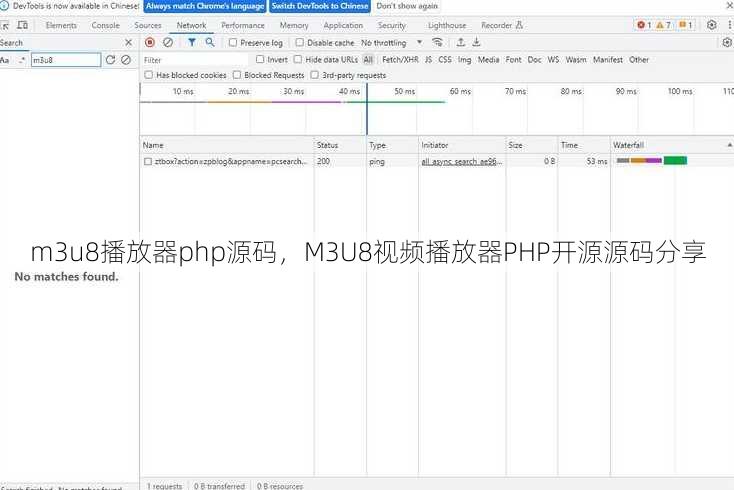Check Hide data URLs checkbox

coord(298,59)
